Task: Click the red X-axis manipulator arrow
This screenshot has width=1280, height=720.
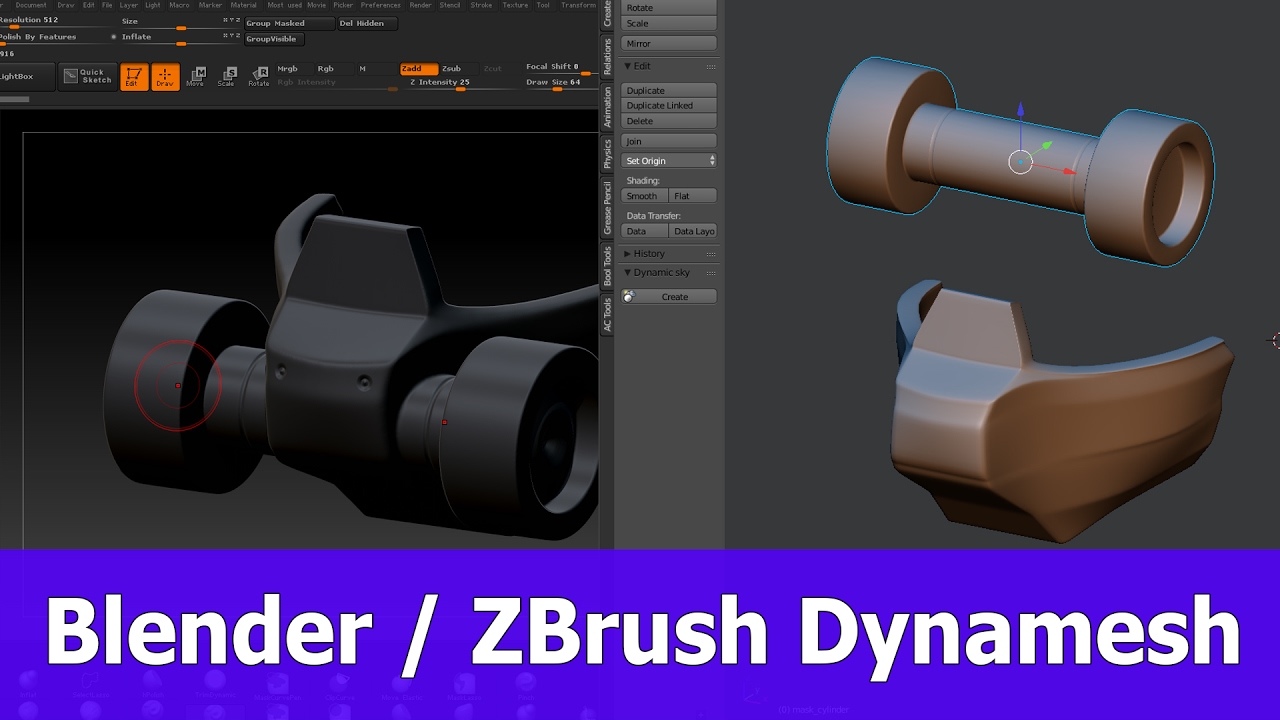Action: pos(1069,171)
